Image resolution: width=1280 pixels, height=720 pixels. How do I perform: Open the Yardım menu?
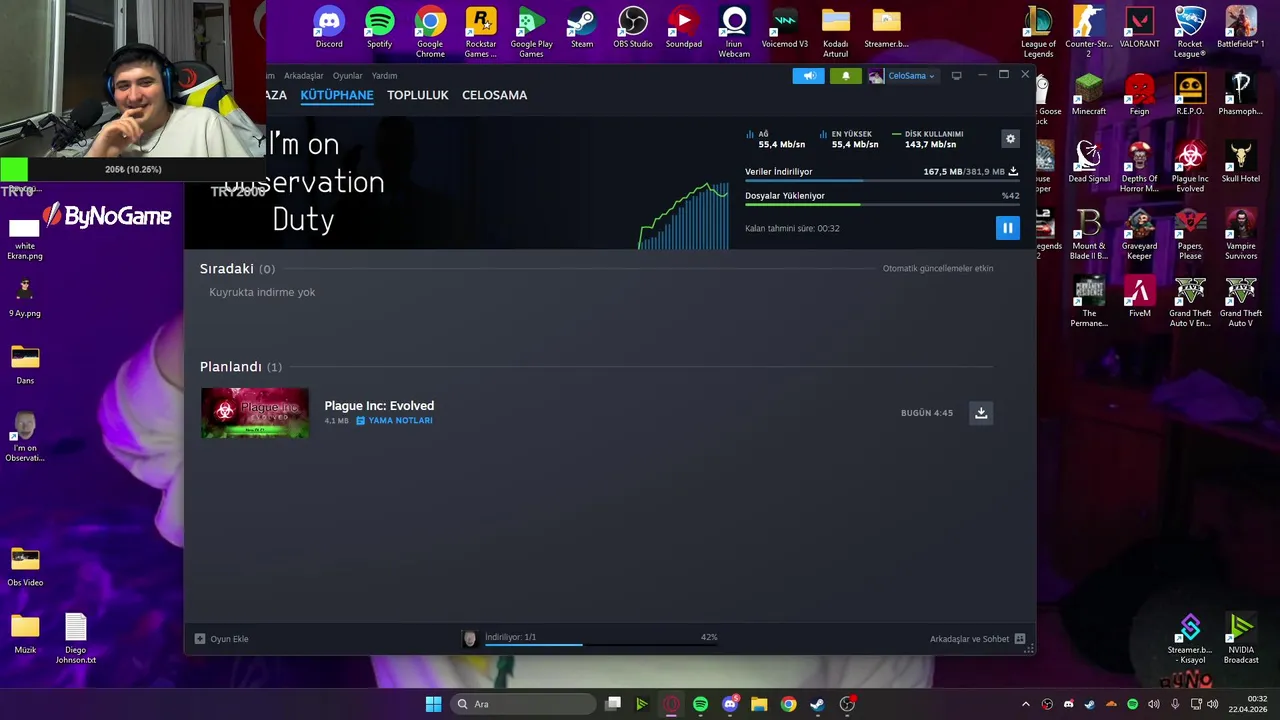(x=384, y=76)
